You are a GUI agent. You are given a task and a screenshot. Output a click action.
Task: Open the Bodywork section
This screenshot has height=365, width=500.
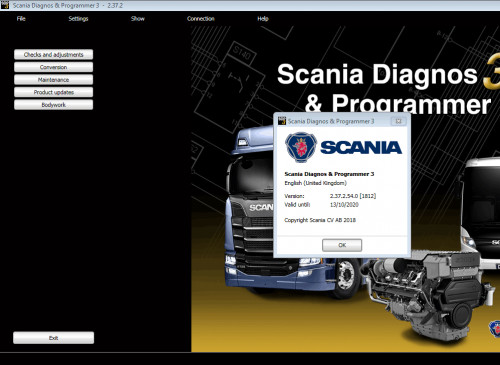(x=53, y=105)
